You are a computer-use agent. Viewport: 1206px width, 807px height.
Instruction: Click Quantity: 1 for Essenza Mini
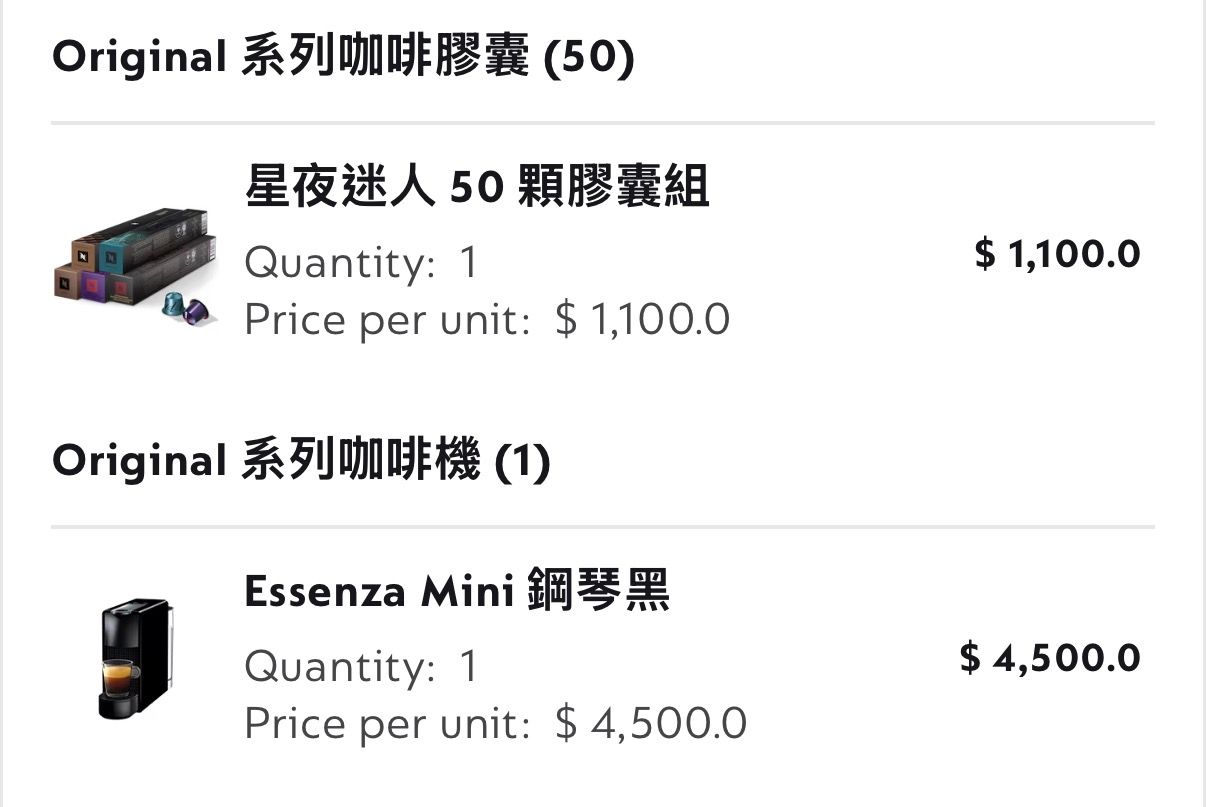click(361, 666)
